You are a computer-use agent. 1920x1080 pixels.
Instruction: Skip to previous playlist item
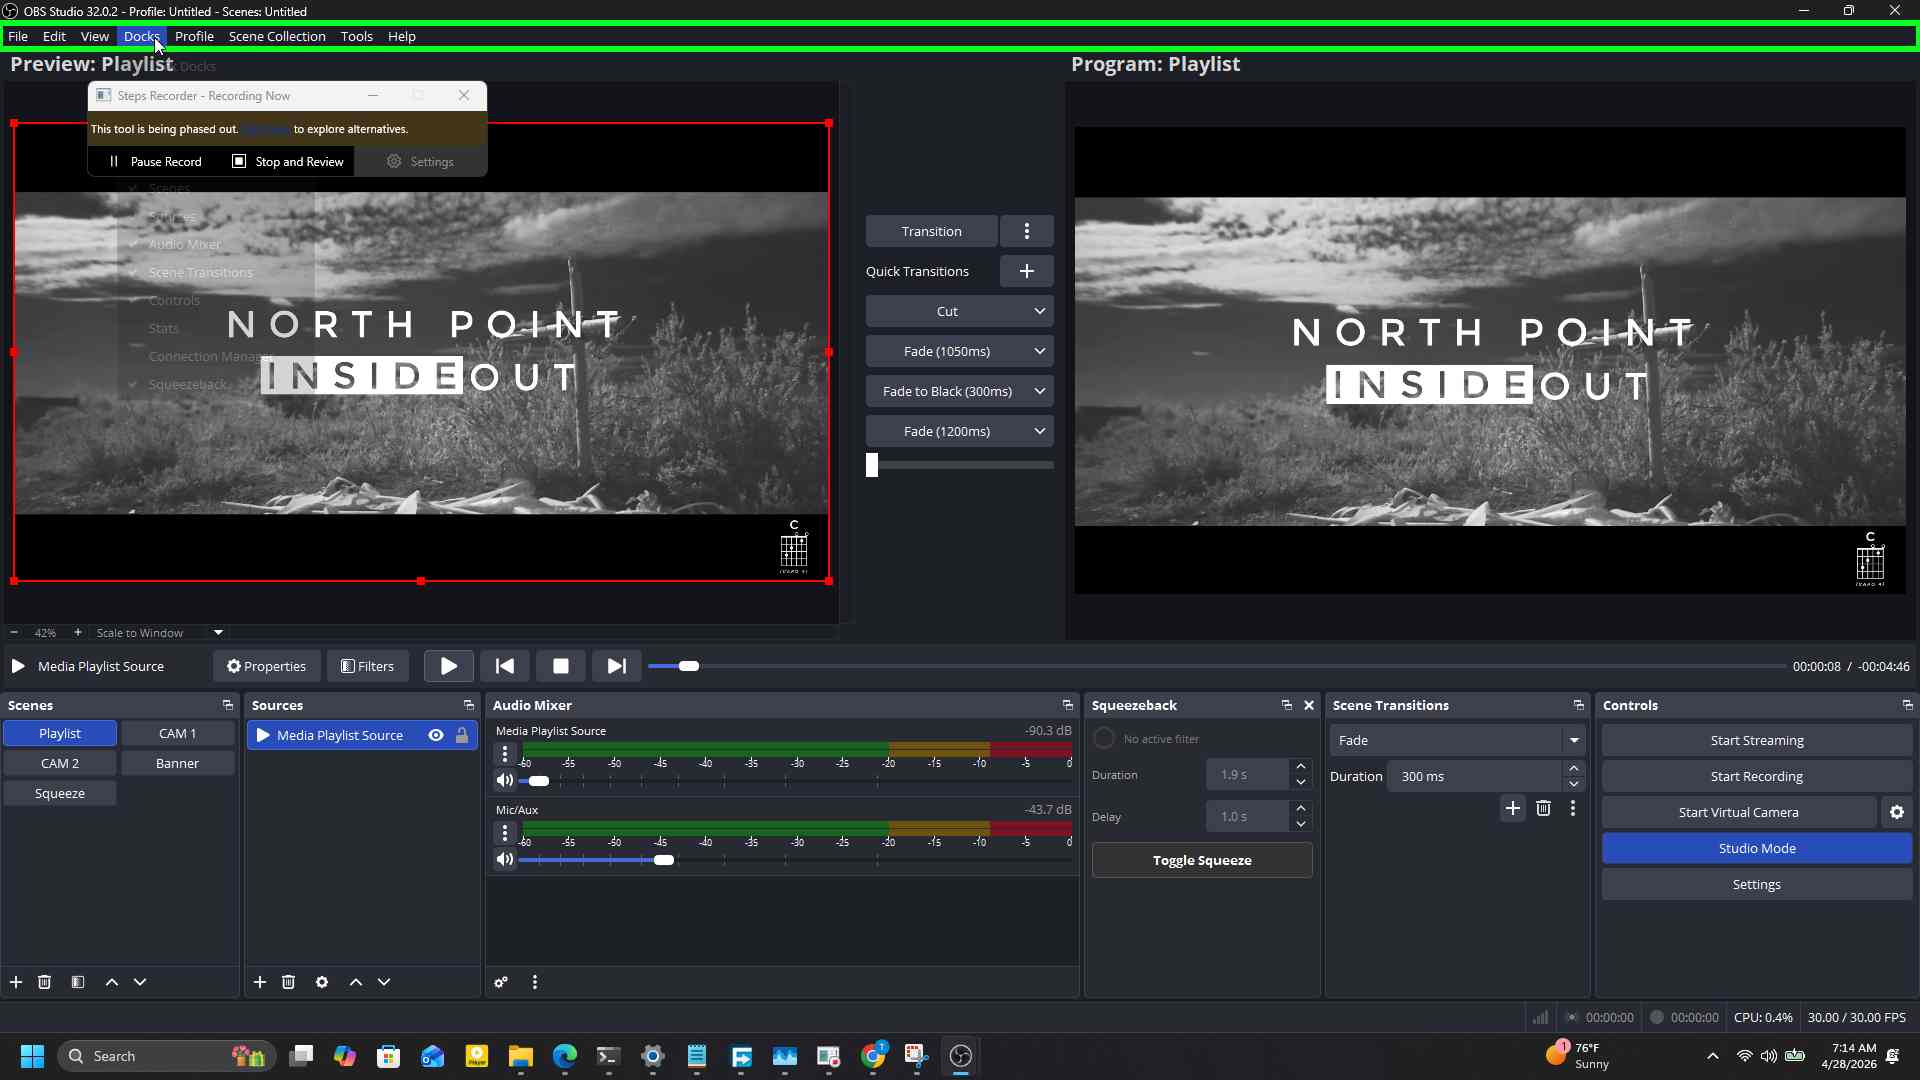[505, 666]
